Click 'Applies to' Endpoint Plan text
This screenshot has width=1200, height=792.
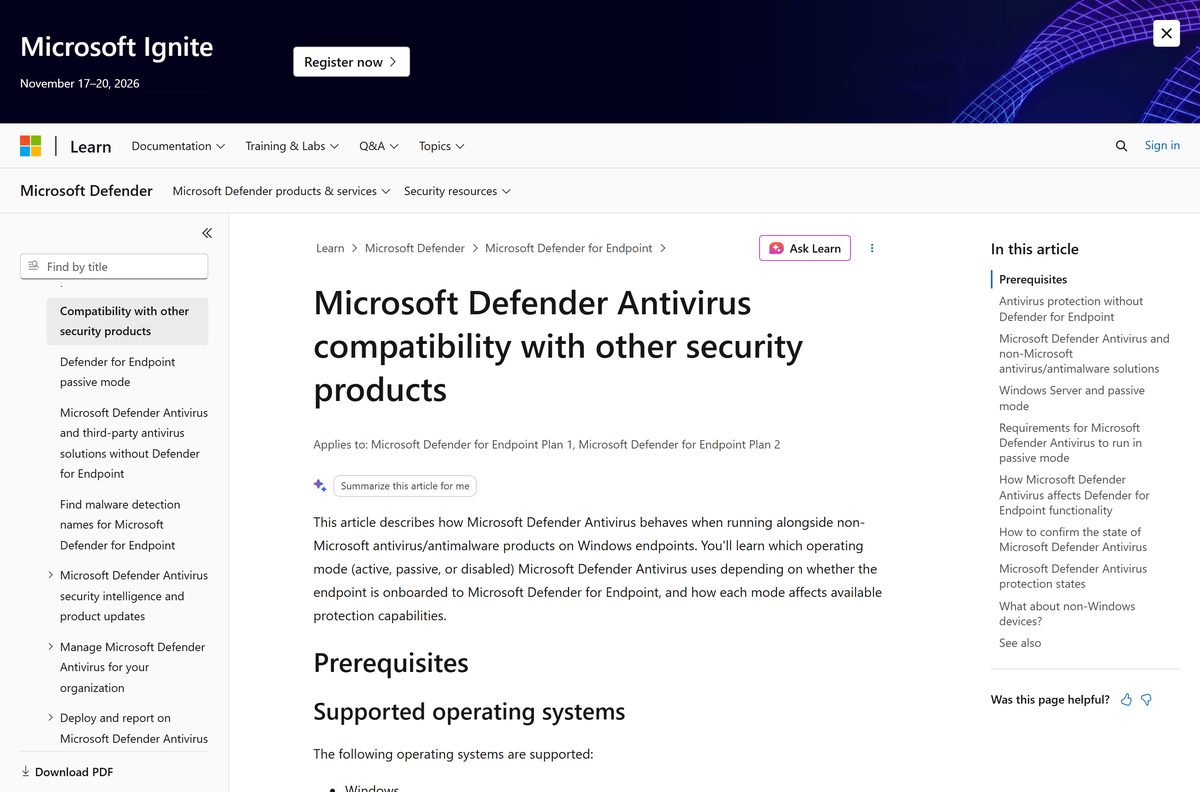coord(547,444)
